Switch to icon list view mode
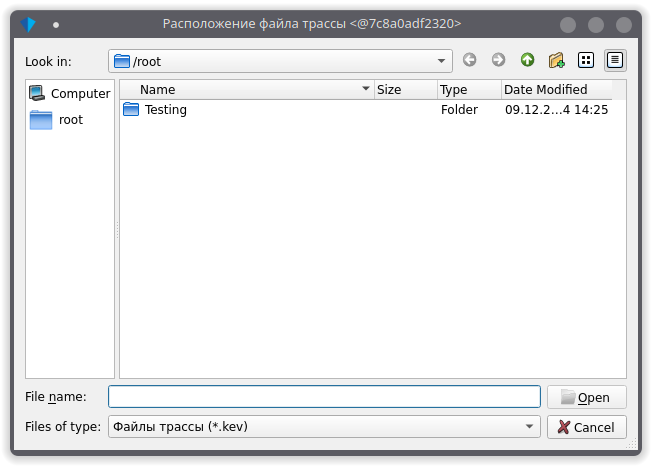 (x=586, y=61)
